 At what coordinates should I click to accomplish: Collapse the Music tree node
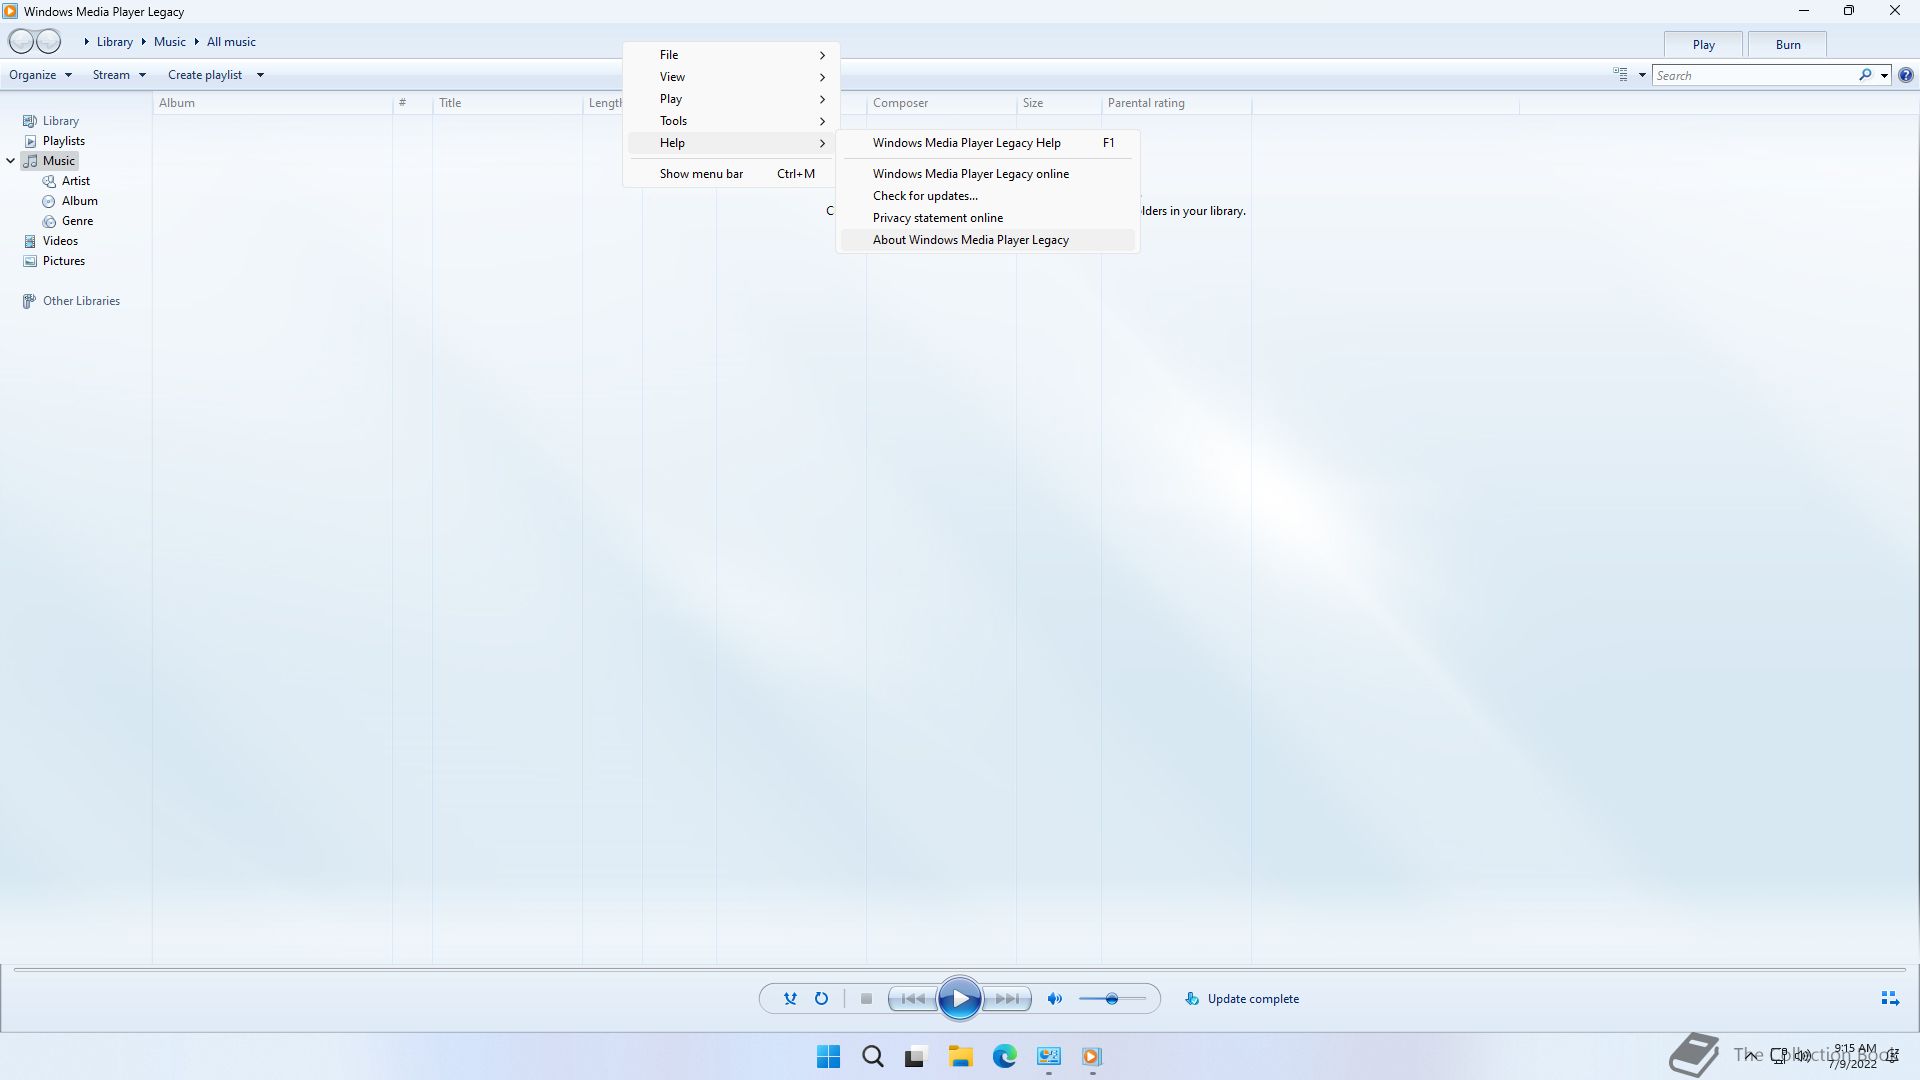(x=10, y=161)
